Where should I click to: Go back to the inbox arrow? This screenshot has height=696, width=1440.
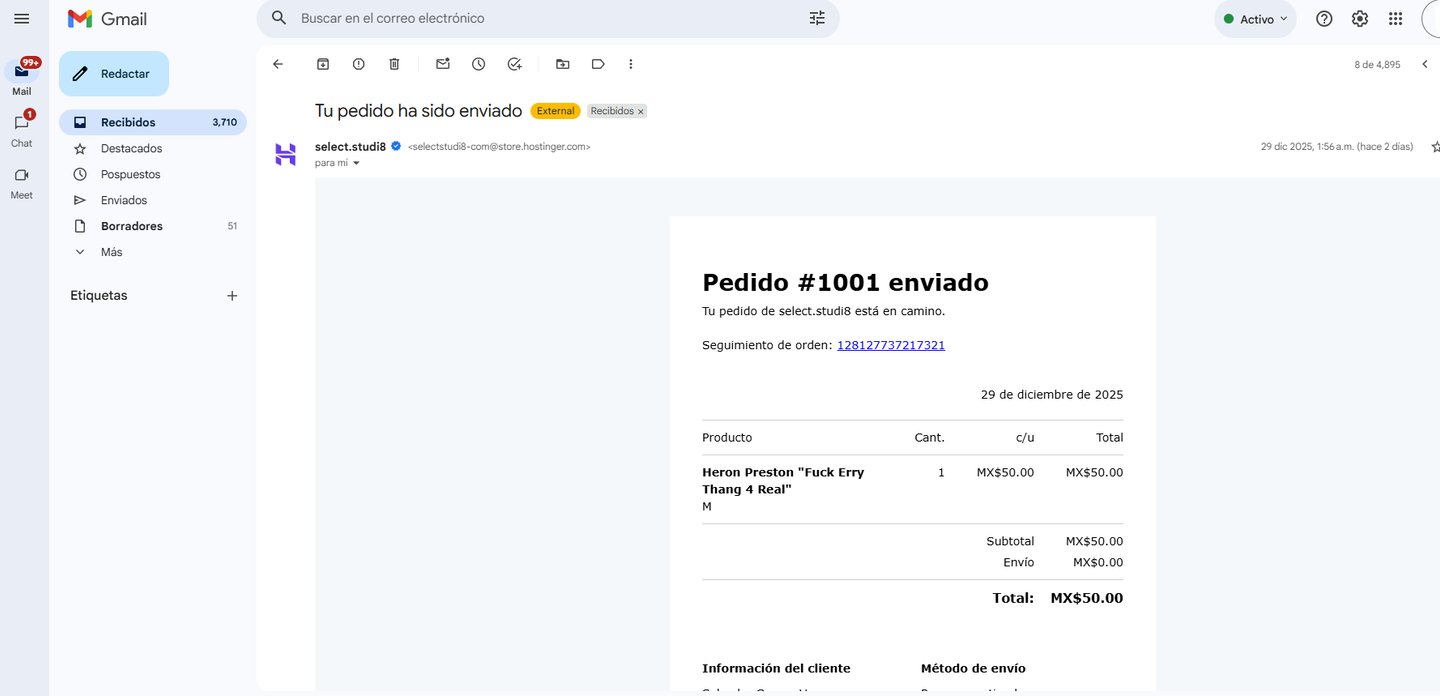pyautogui.click(x=278, y=64)
